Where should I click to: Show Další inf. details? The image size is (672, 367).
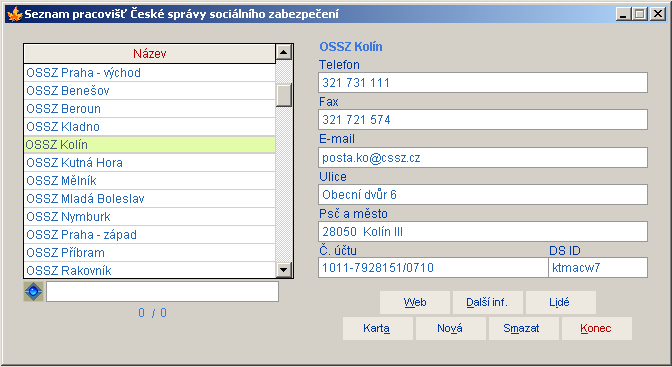click(x=488, y=302)
